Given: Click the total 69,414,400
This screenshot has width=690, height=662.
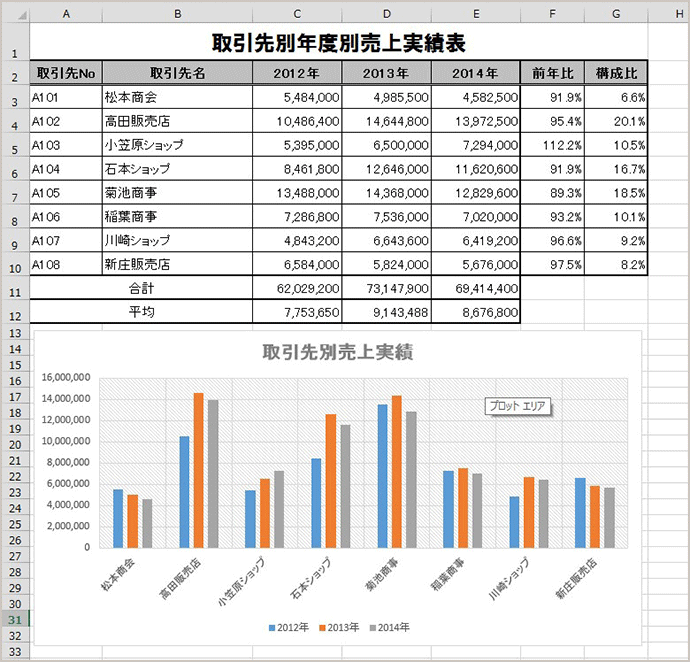Looking at the screenshot, I should pos(476,288).
